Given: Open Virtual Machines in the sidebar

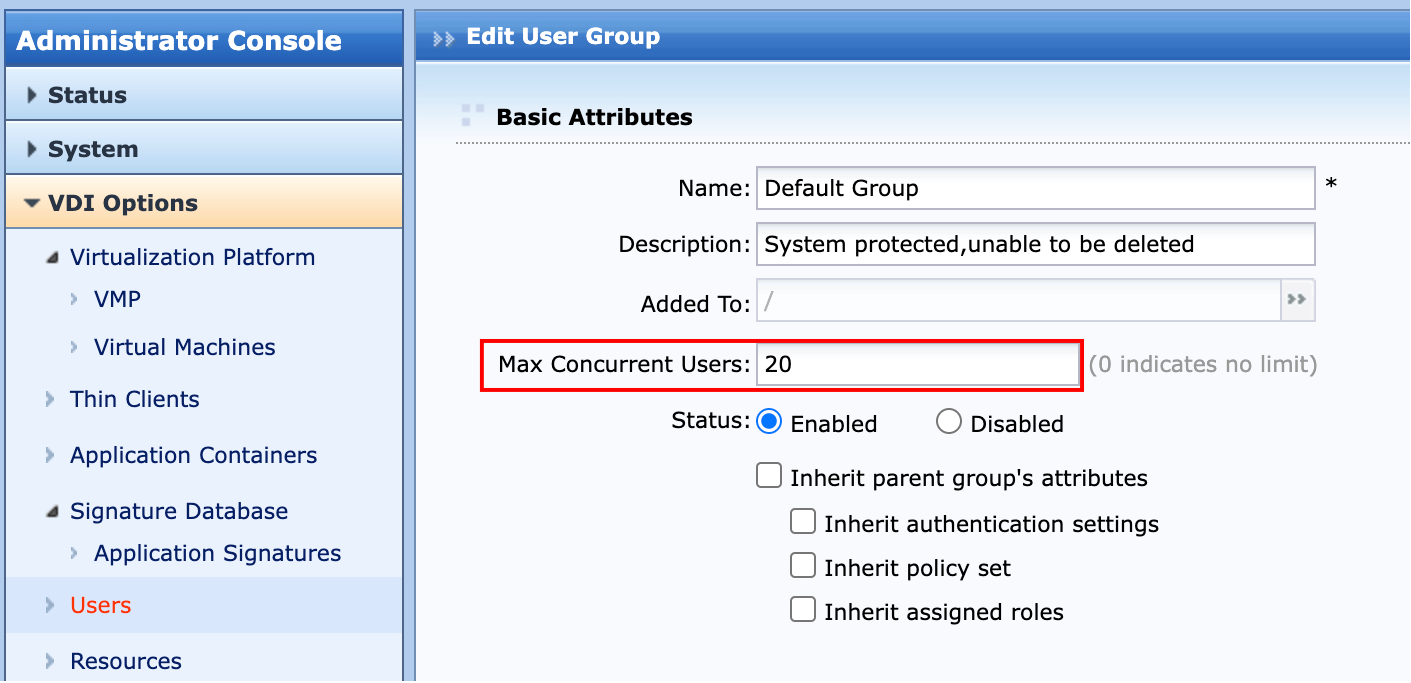Looking at the screenshot, I should point(184,347).
